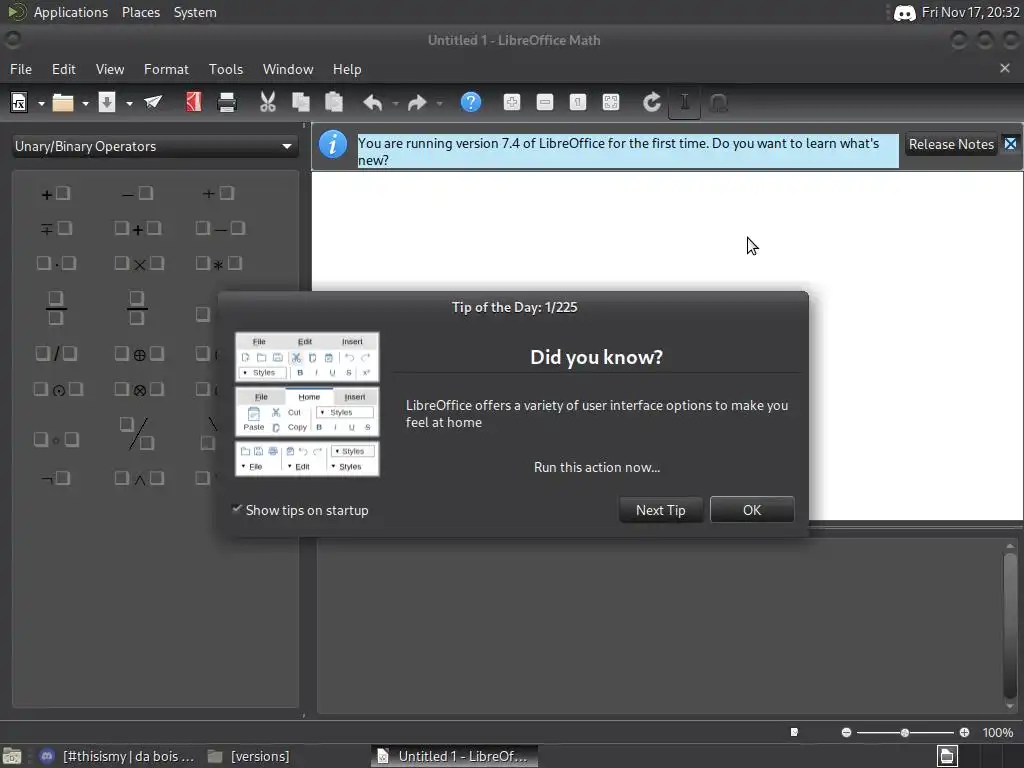The width and height of the screenshot is (1024, 768).
Task: Open the Window menu
Action: [x=287, y=69]
